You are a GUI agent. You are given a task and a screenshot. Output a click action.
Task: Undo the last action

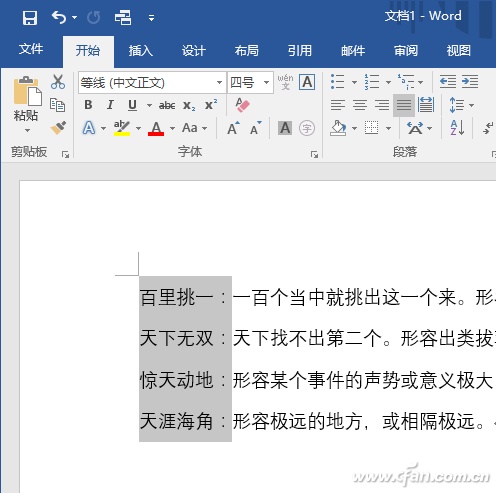[59, 17]
